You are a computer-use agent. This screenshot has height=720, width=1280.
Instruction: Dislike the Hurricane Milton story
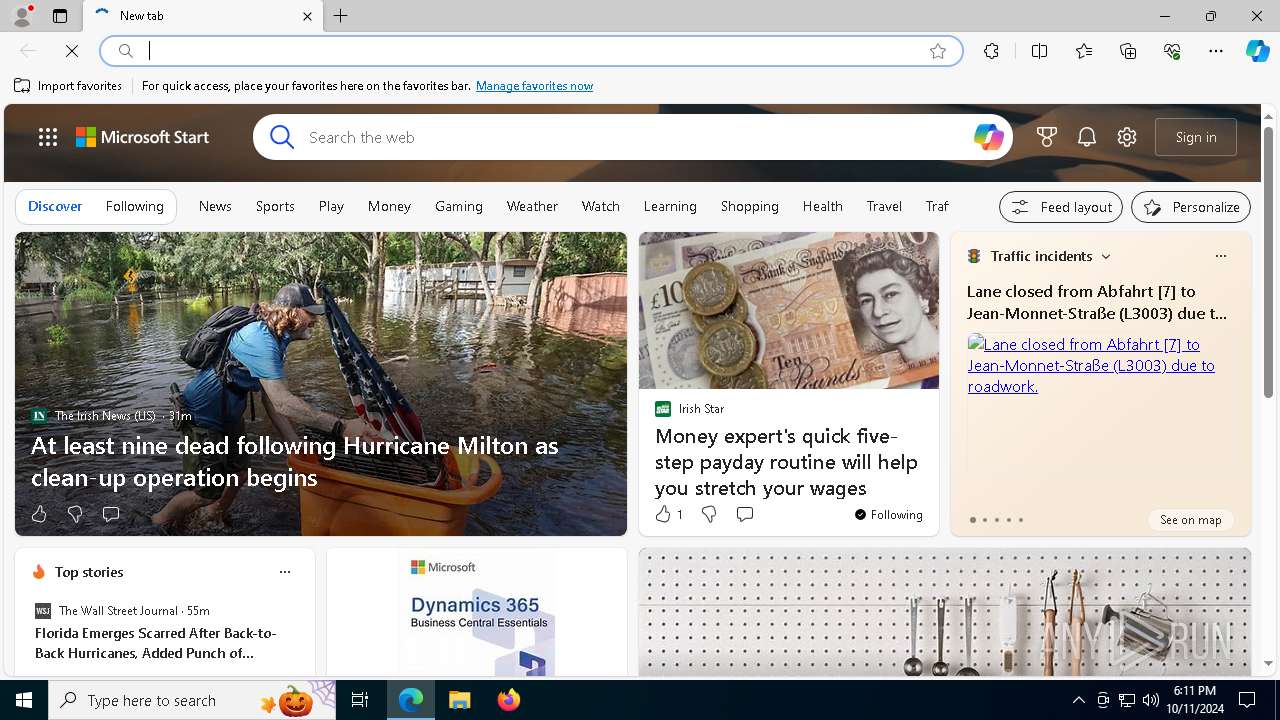(75, 514)
